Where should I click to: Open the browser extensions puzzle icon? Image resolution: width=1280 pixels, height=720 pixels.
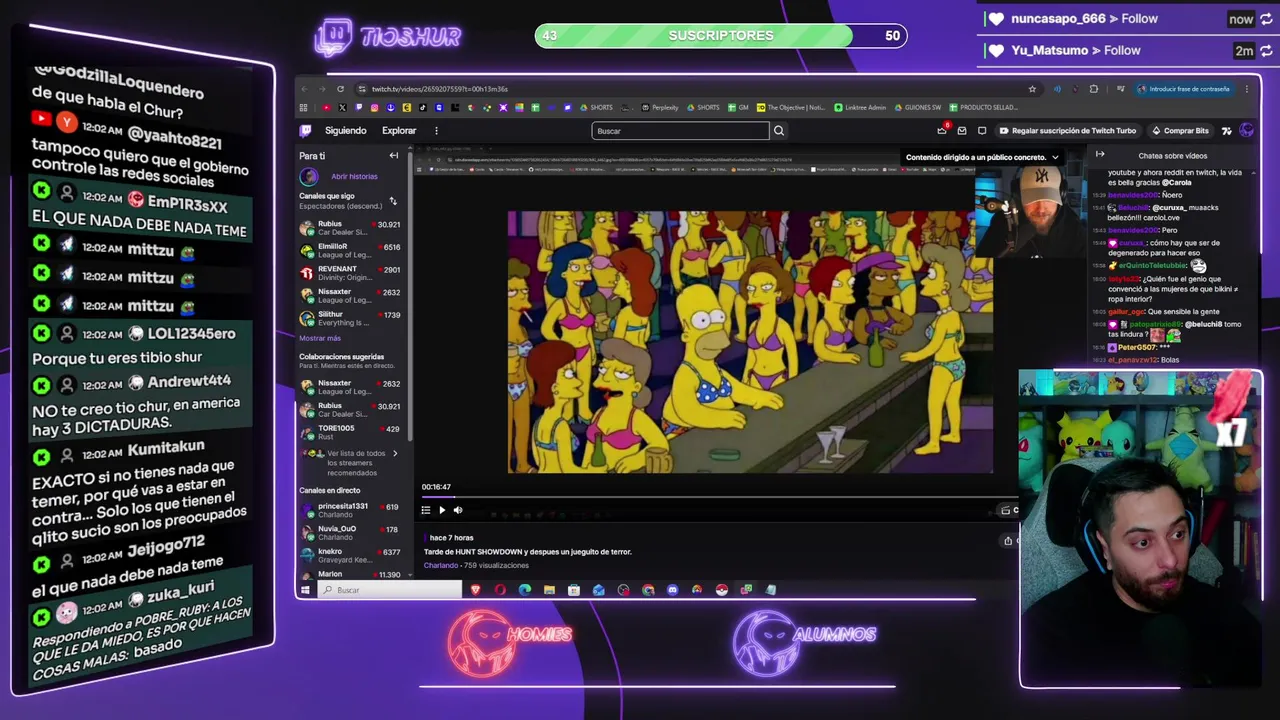point(1093,89)
